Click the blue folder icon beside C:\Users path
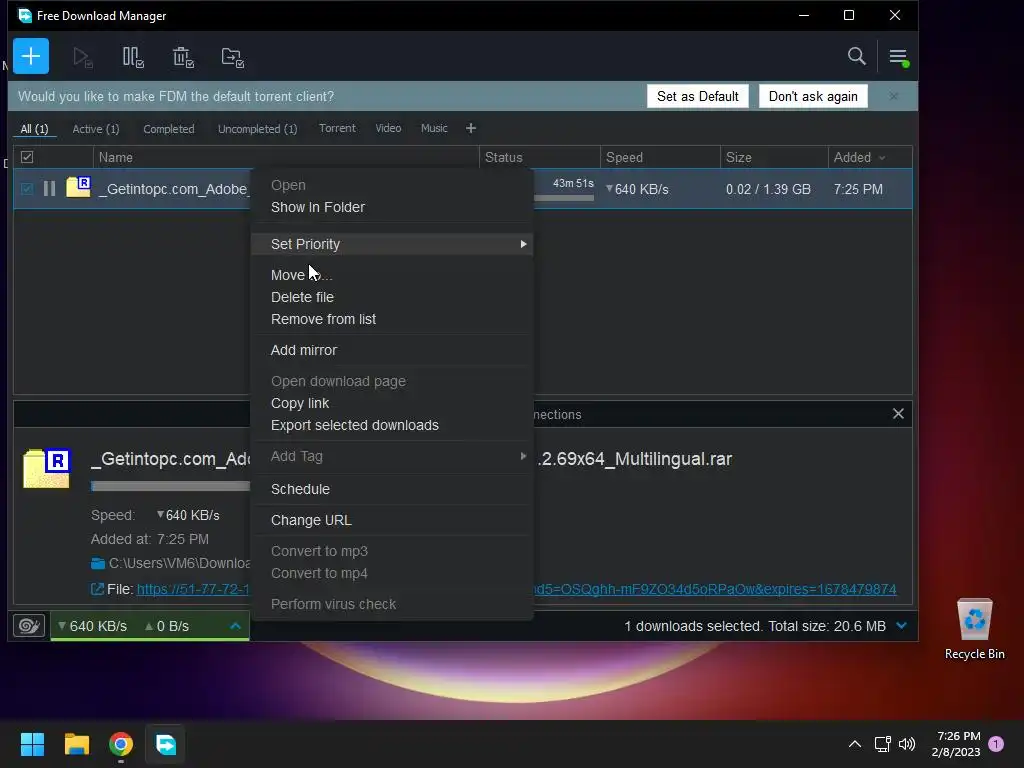 (98, 563)
